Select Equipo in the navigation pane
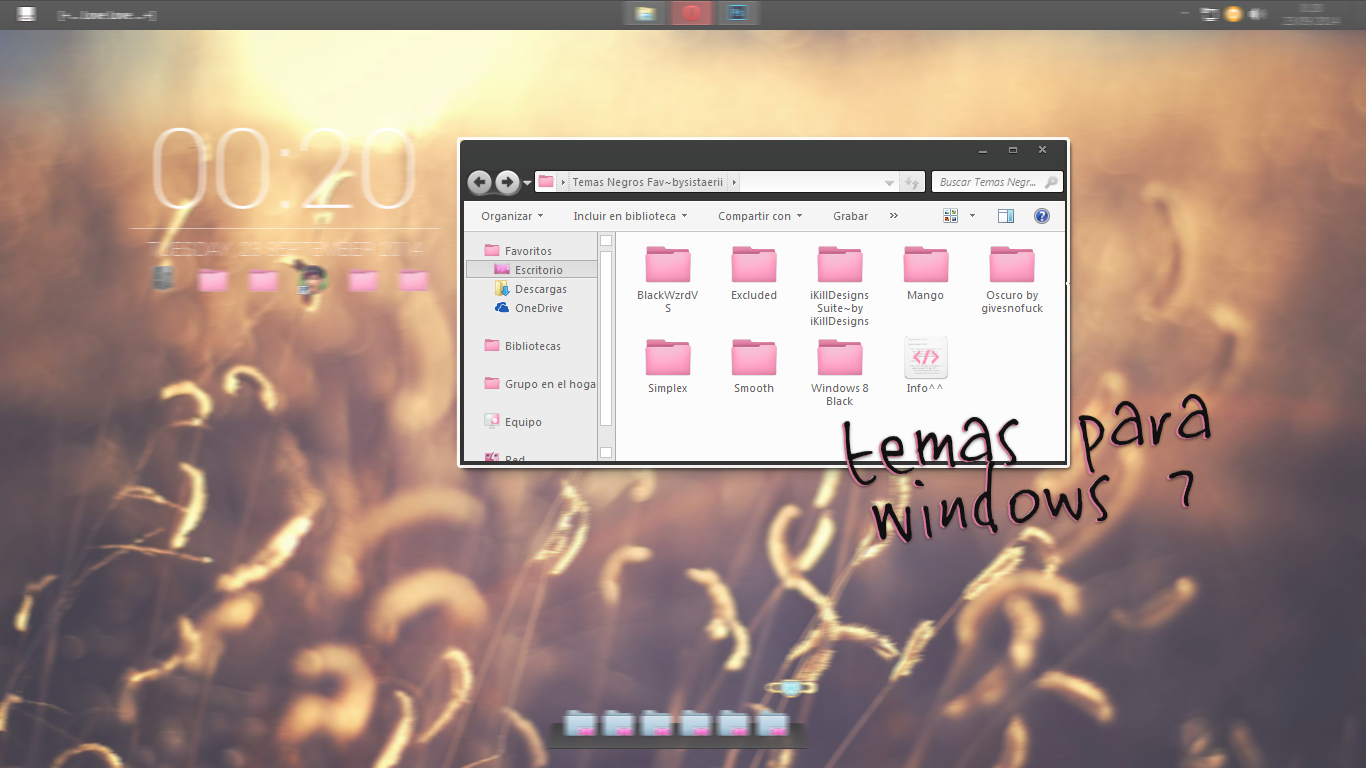The height and width of the screenshot is (768, 1366). pos(513,422)
